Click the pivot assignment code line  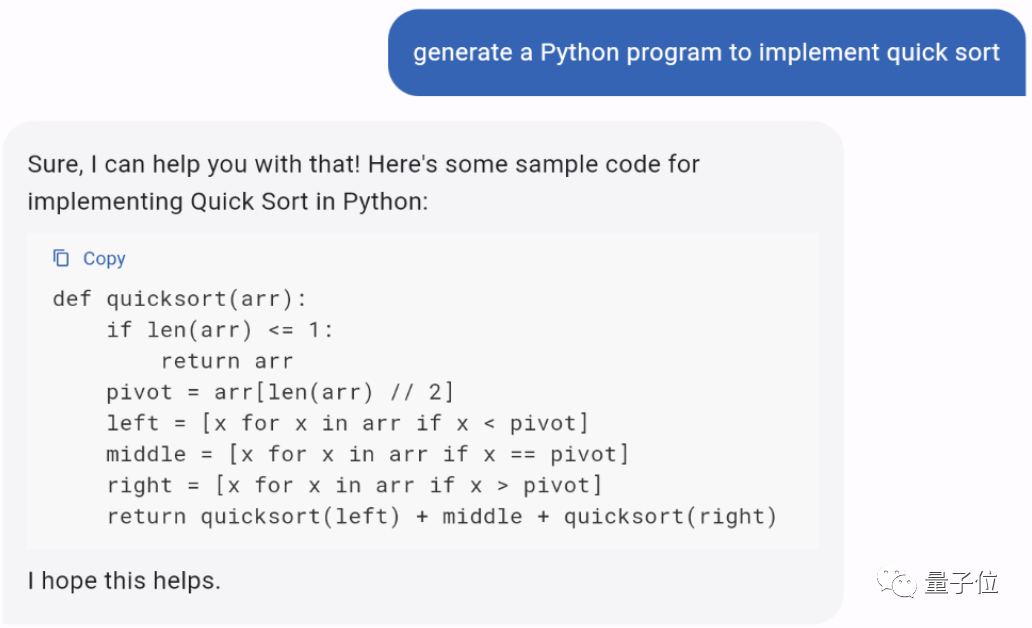pos(280,392)
